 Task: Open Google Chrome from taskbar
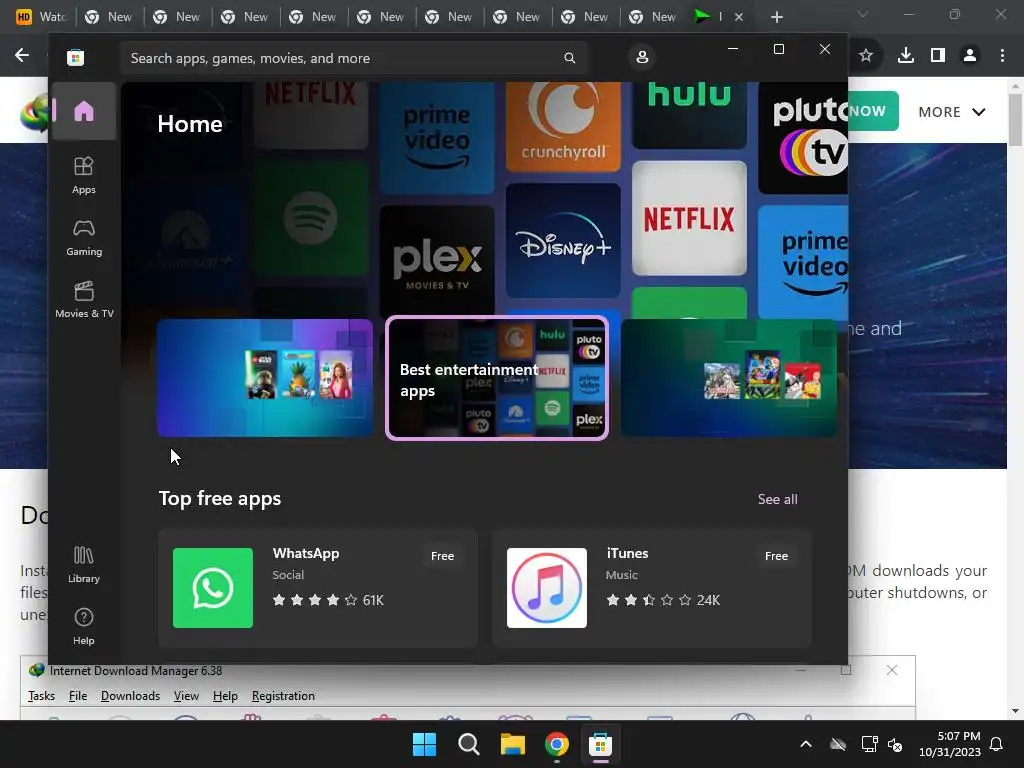556,744
